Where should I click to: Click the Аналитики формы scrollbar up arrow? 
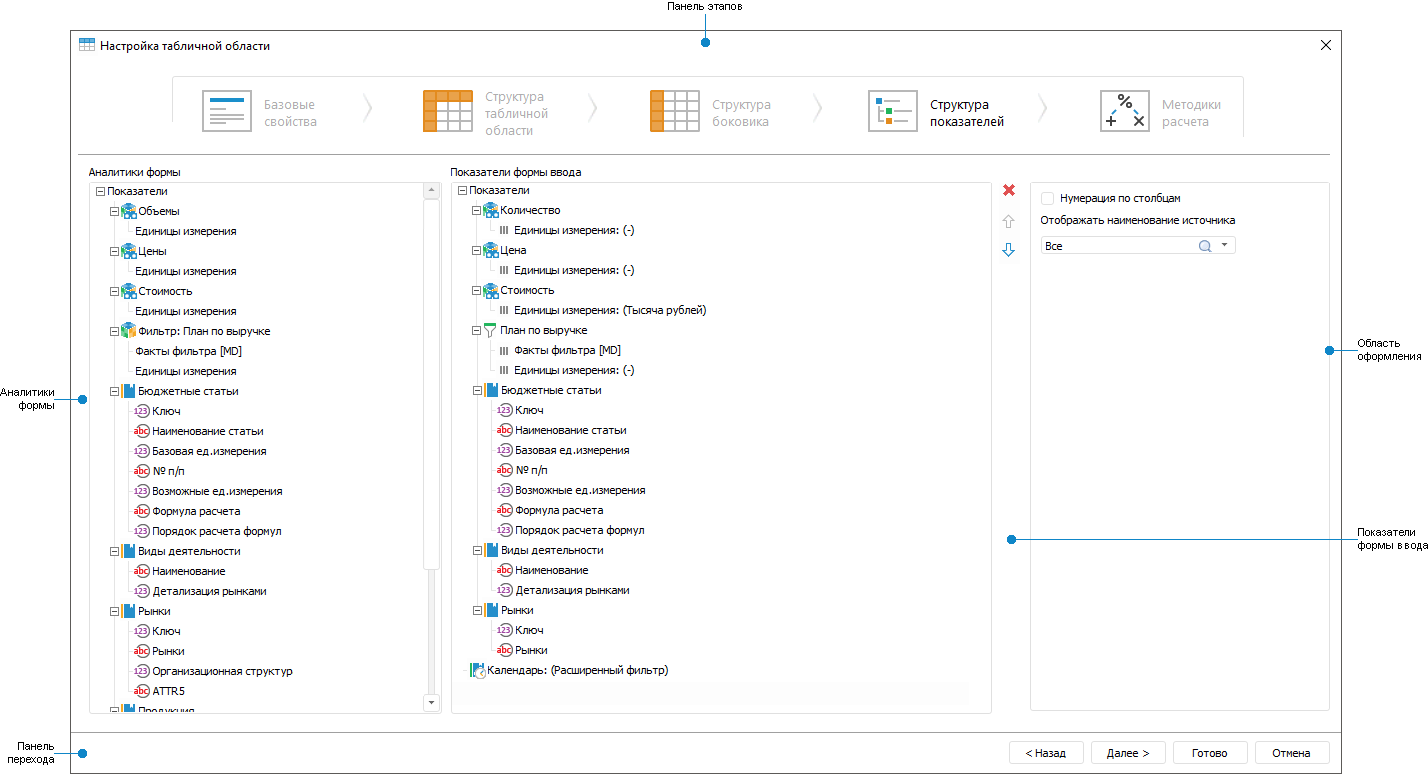(x=432, y=190)
